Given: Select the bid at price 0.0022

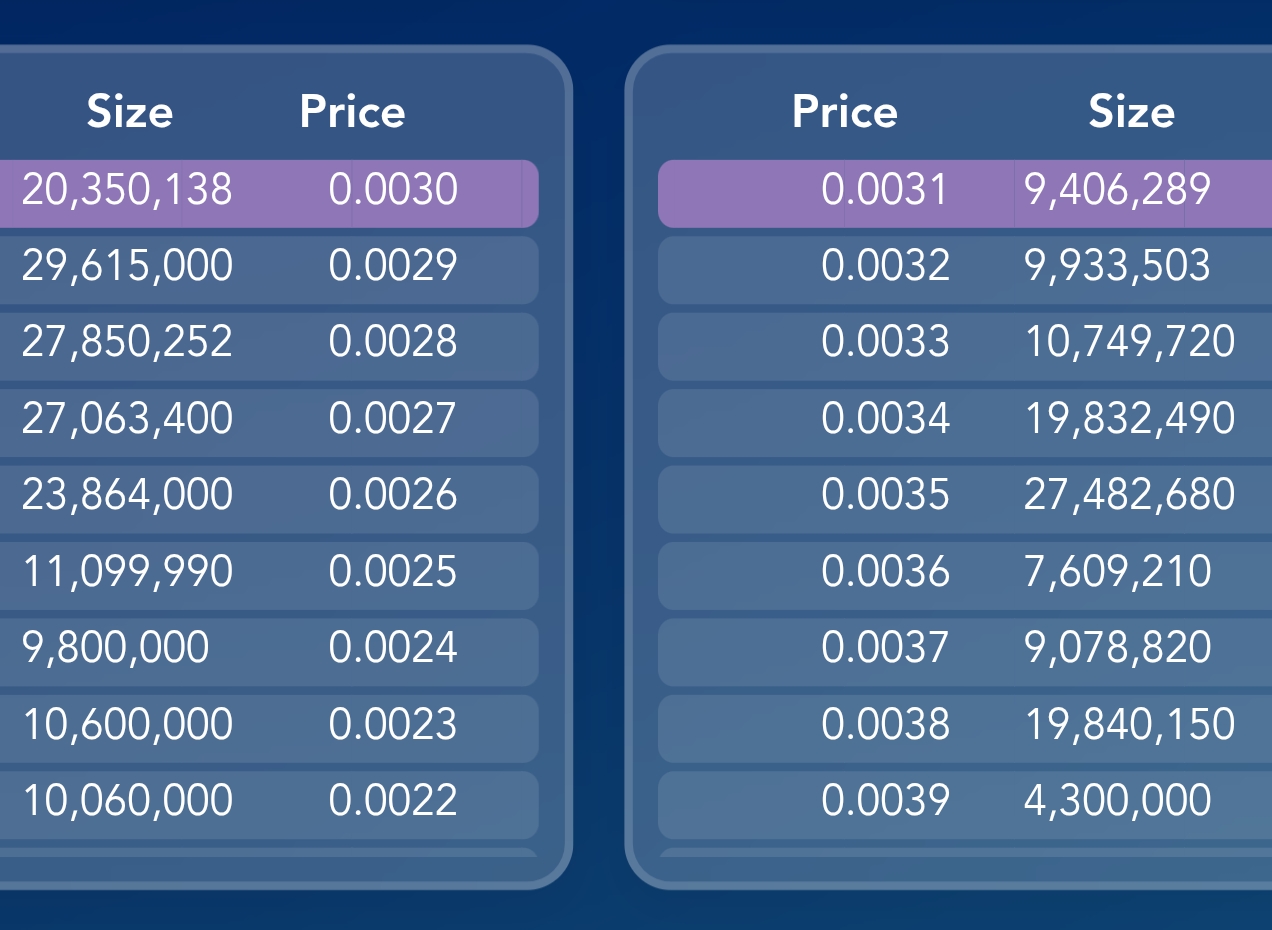Looking at the screenshot, I should [269, 805].
